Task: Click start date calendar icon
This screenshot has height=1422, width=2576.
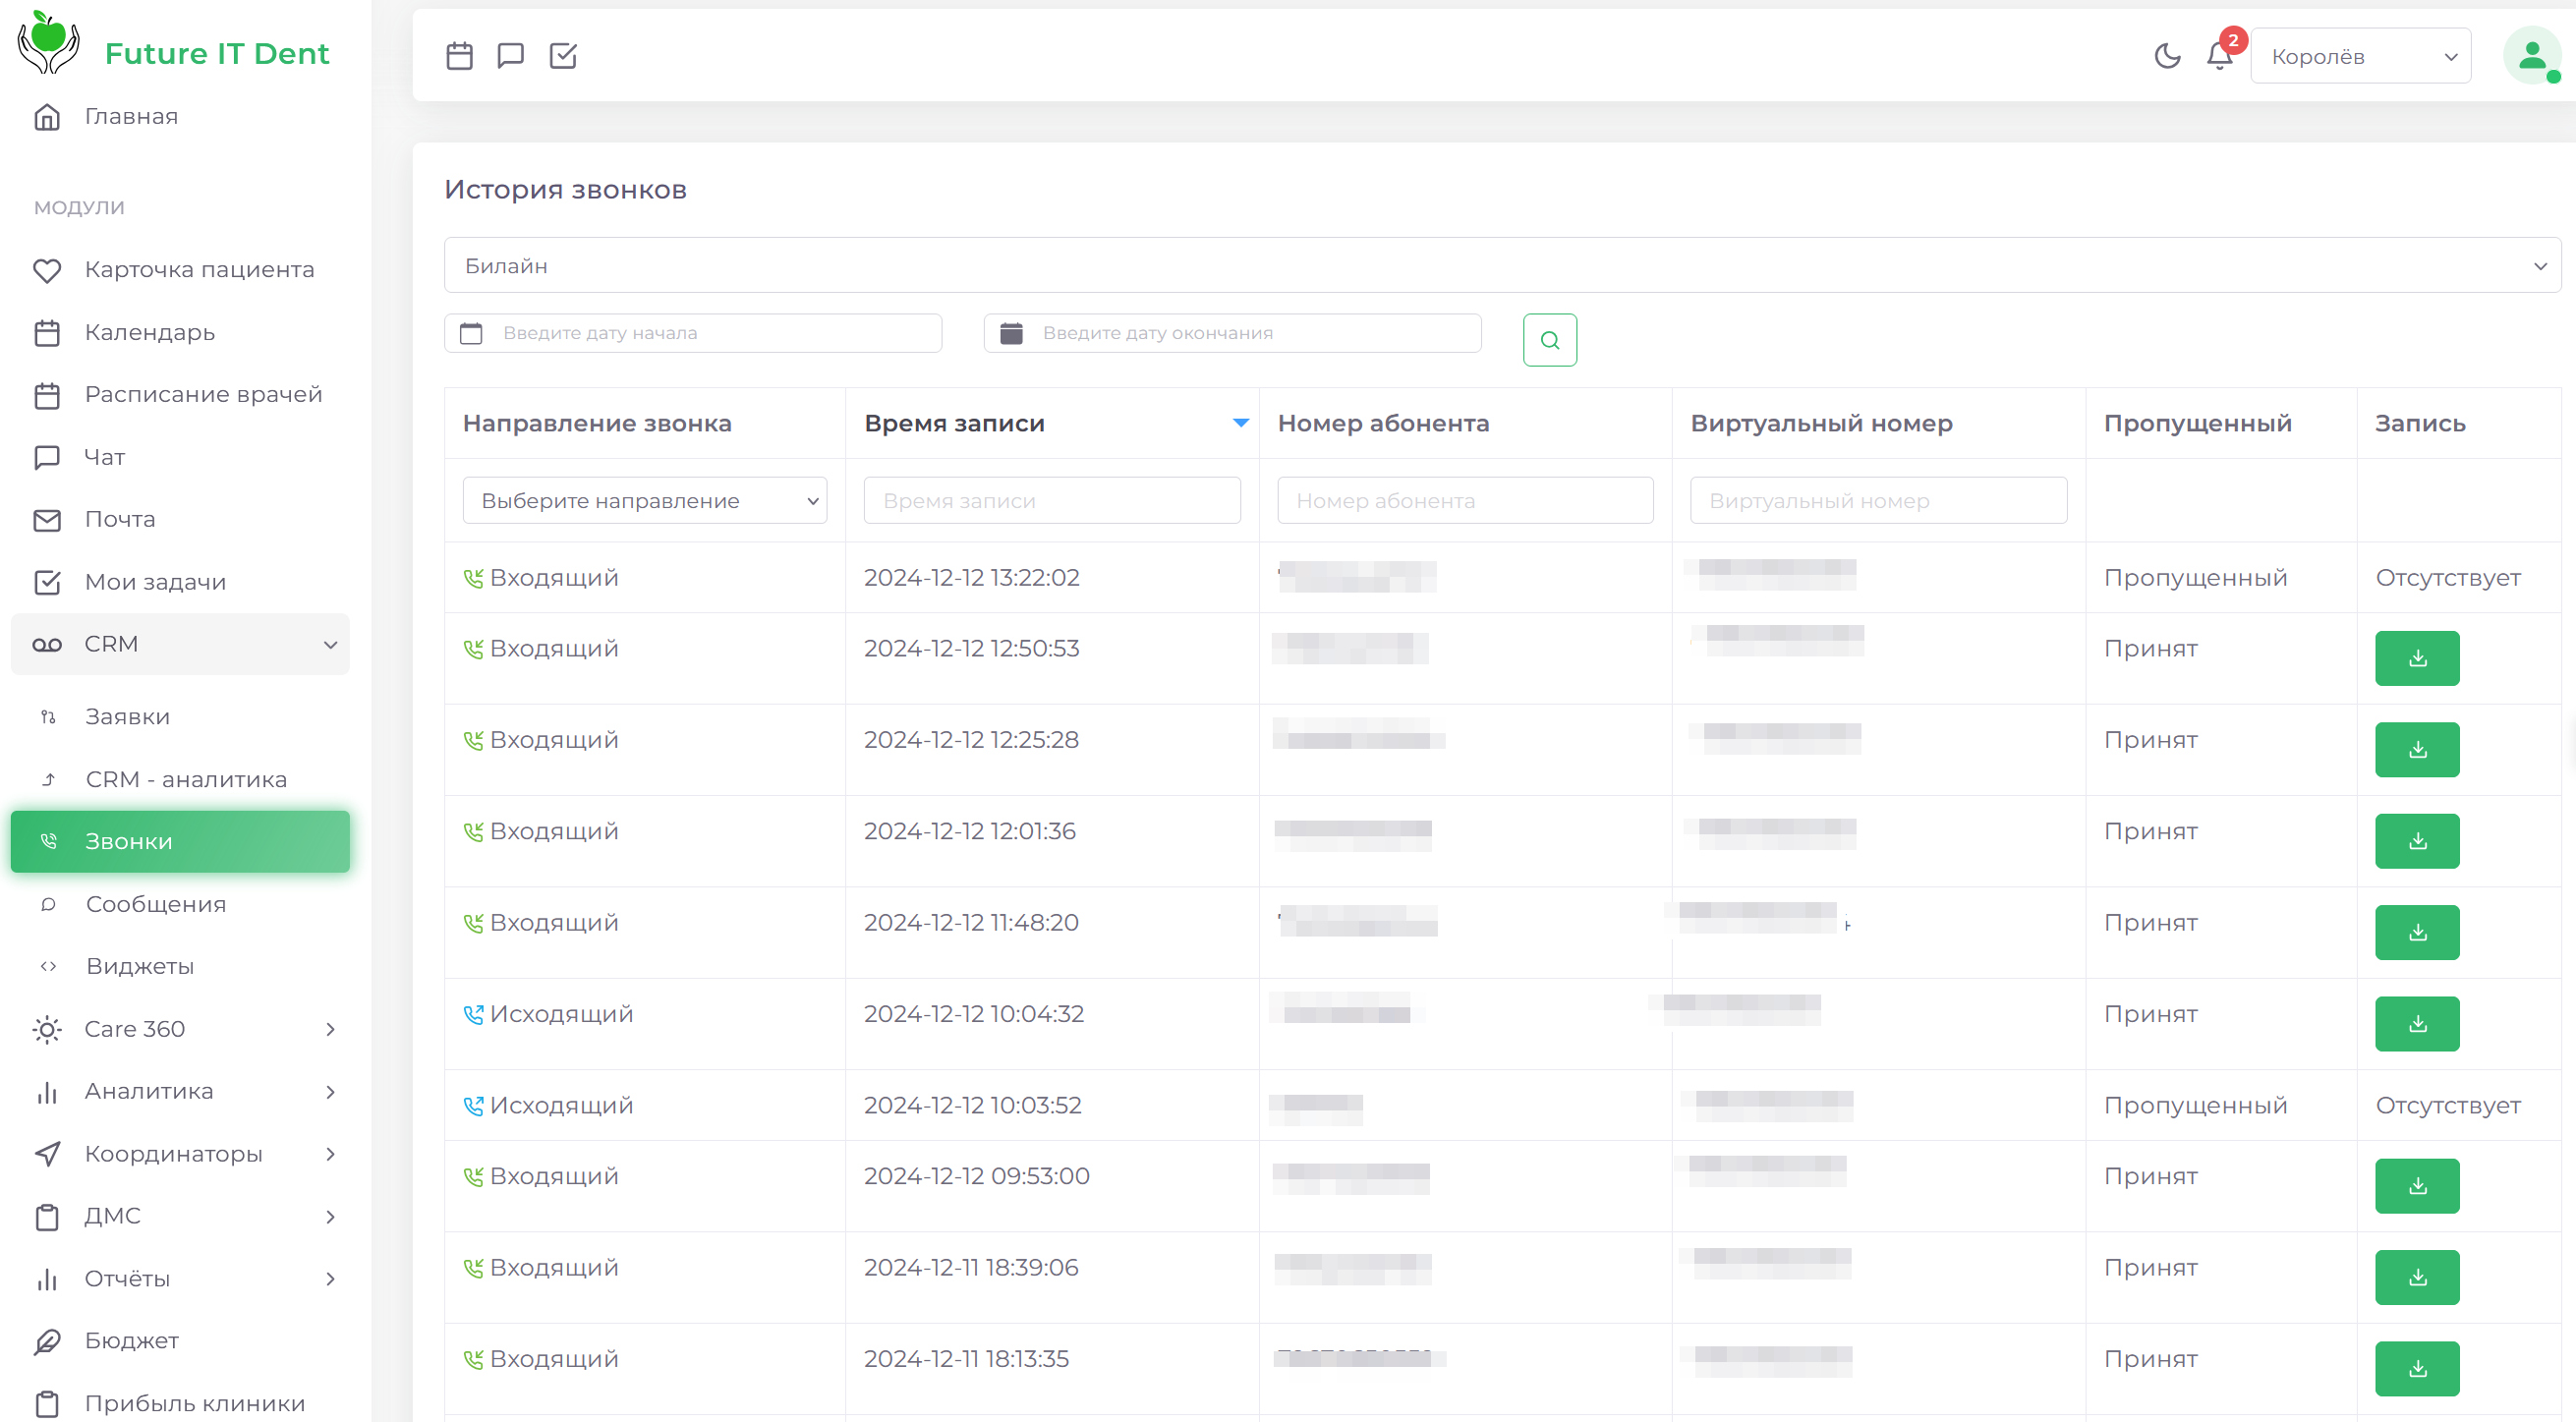Action: point(471,333)
